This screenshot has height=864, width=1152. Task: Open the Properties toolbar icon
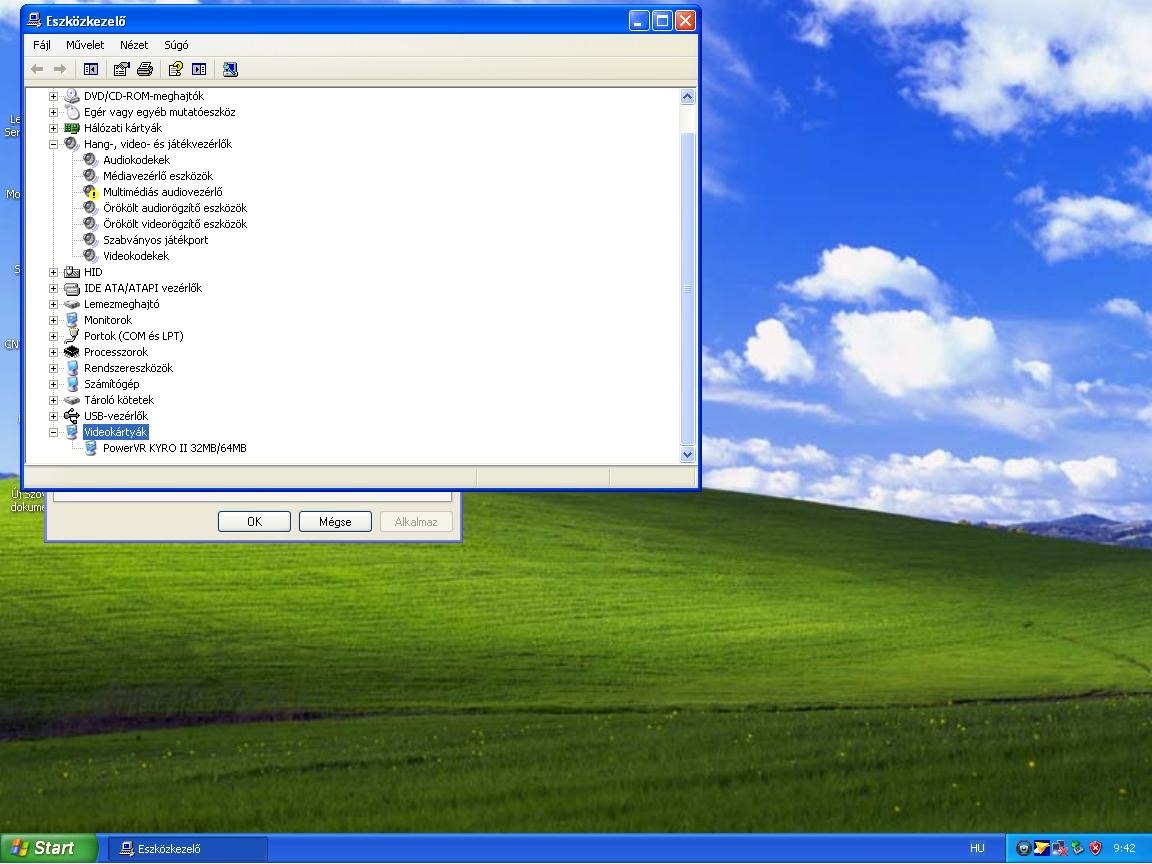pyautogui.click(x=121, y=69)
